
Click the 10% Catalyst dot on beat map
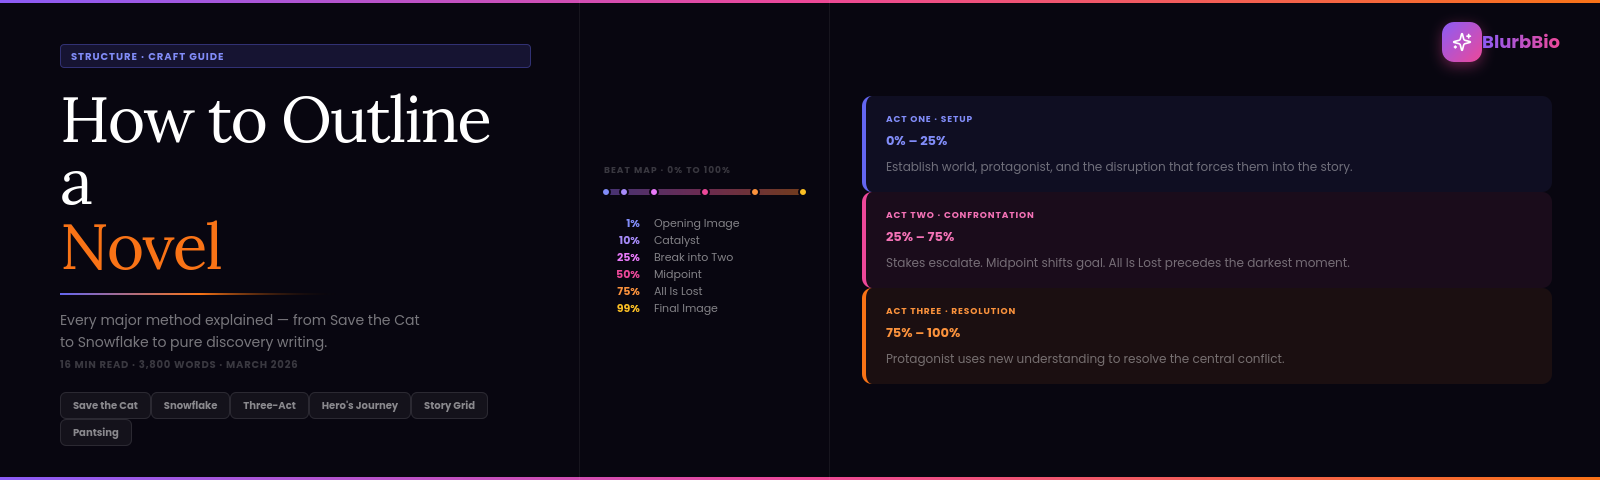click(624, 192)
